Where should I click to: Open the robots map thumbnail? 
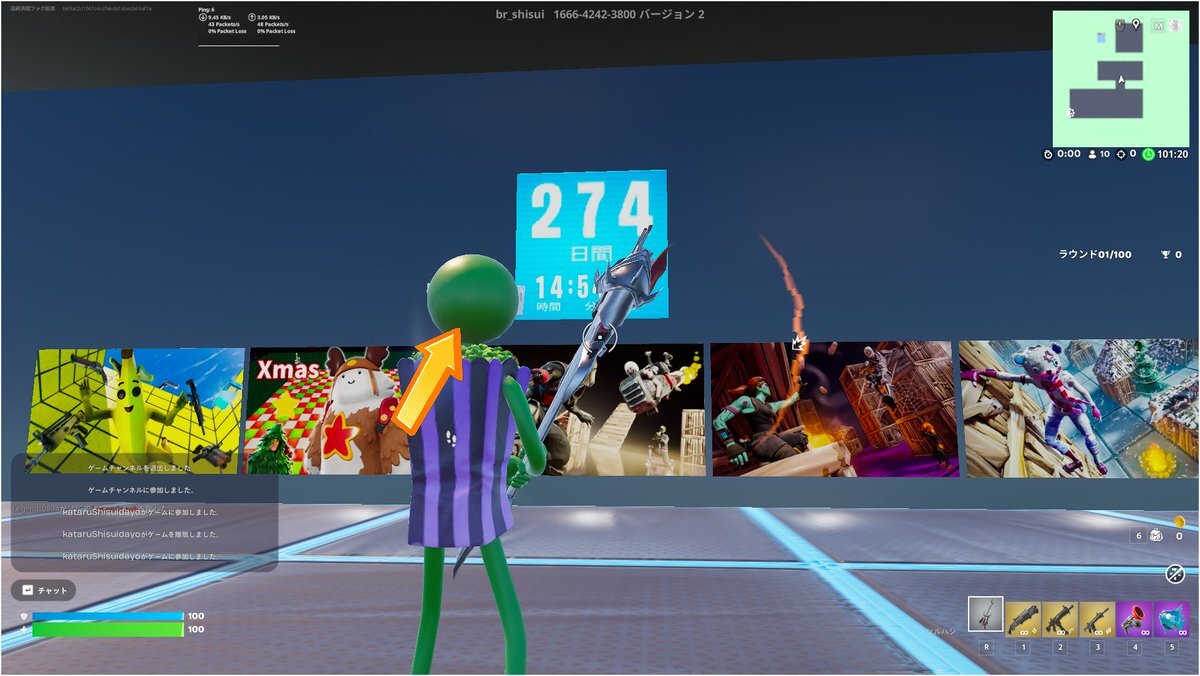(610, 412)
